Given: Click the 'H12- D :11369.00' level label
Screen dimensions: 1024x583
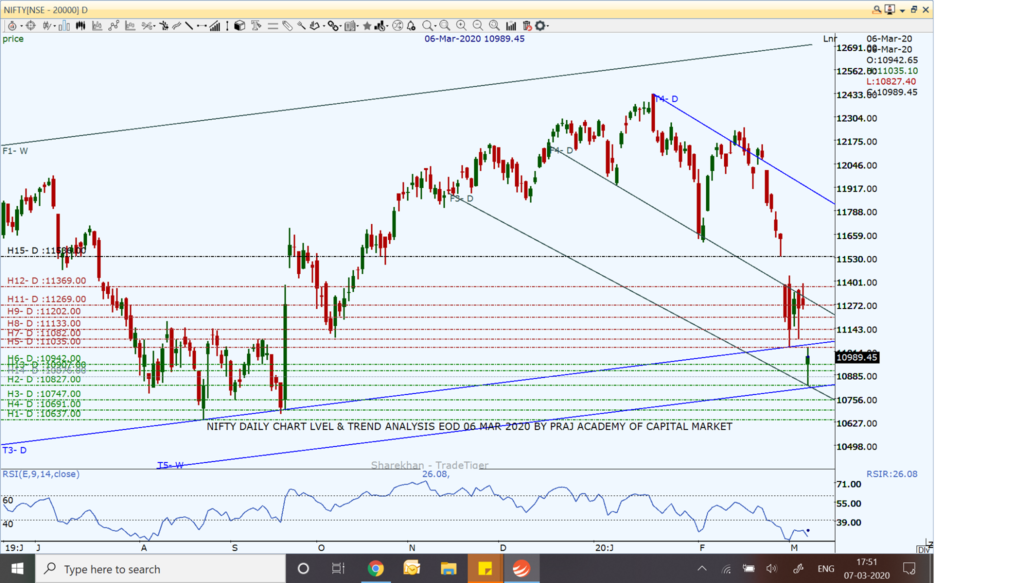Looking at the screenshot, I should pos(46,281).
